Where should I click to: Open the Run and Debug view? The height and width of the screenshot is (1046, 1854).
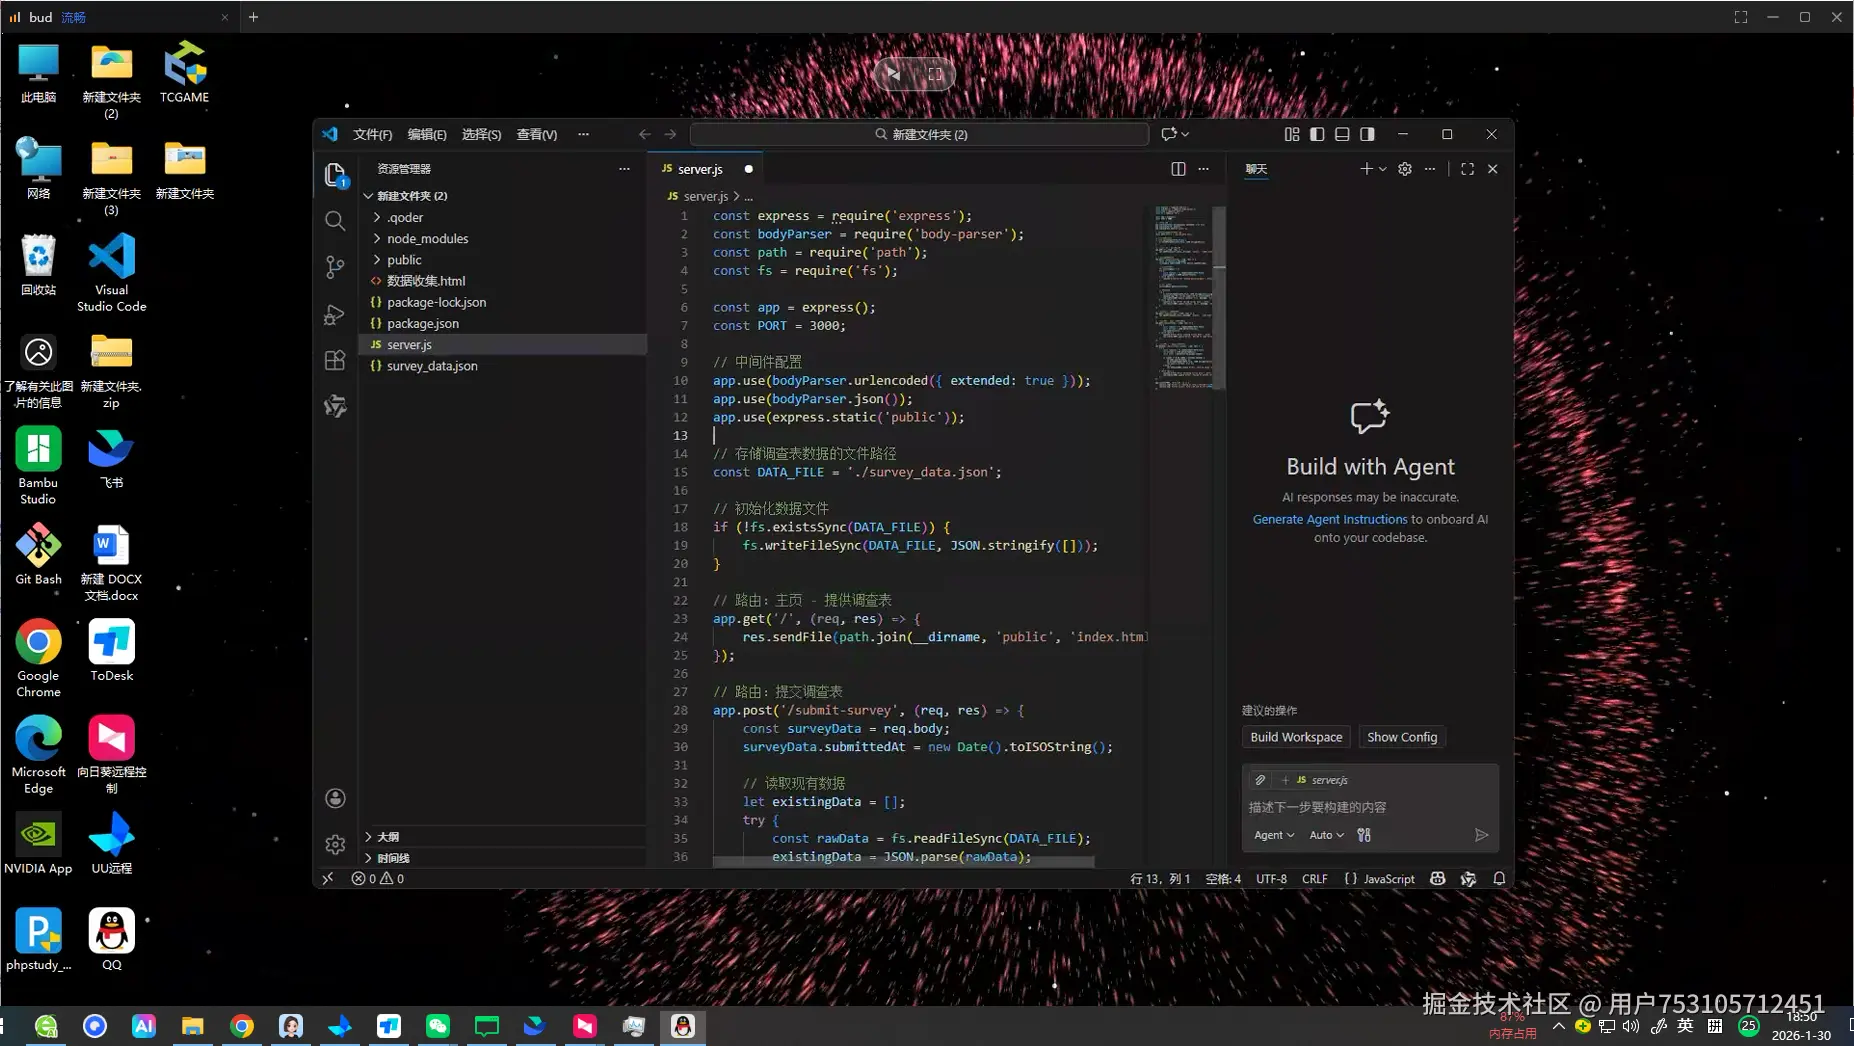pyautogui.click(x=335, y=314)
